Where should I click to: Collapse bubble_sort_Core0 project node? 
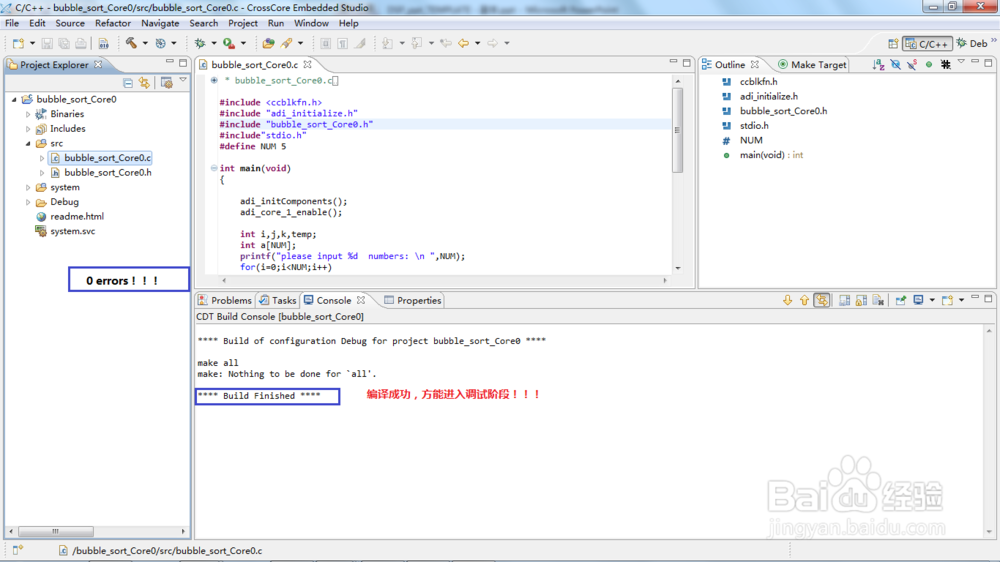[x=14, y=100]
